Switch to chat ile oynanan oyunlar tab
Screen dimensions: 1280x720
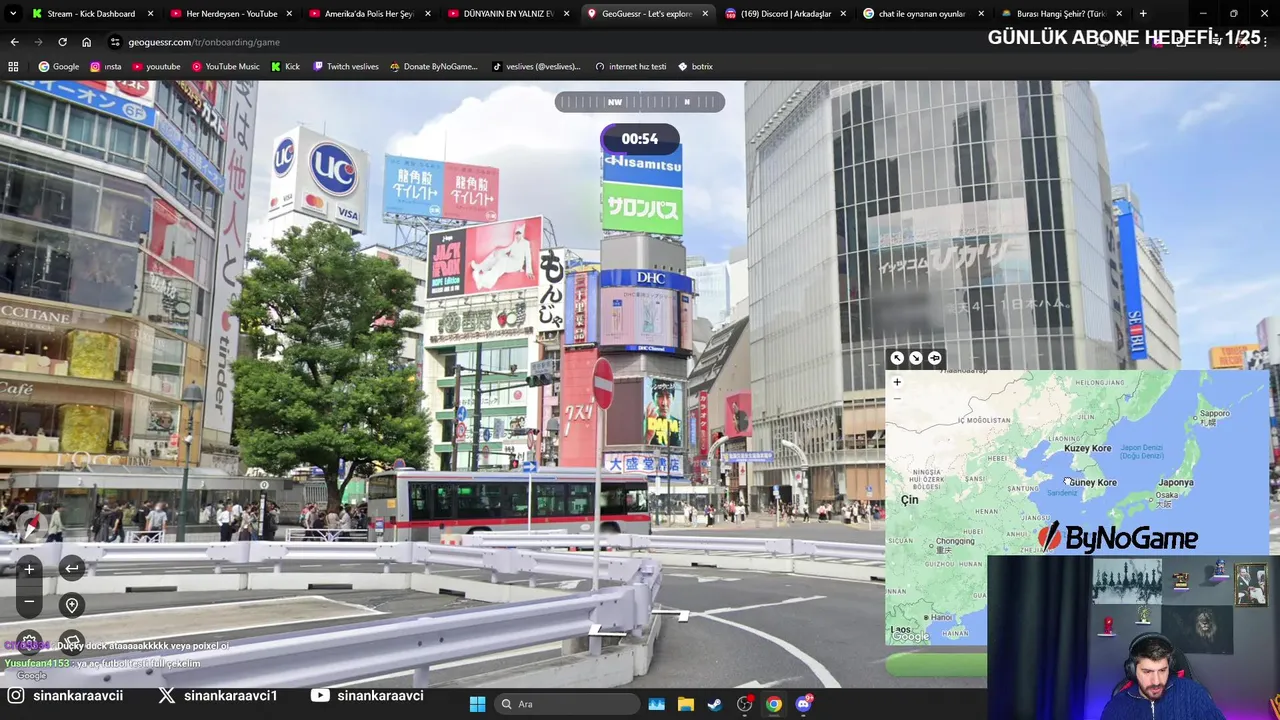click(923, 14)
